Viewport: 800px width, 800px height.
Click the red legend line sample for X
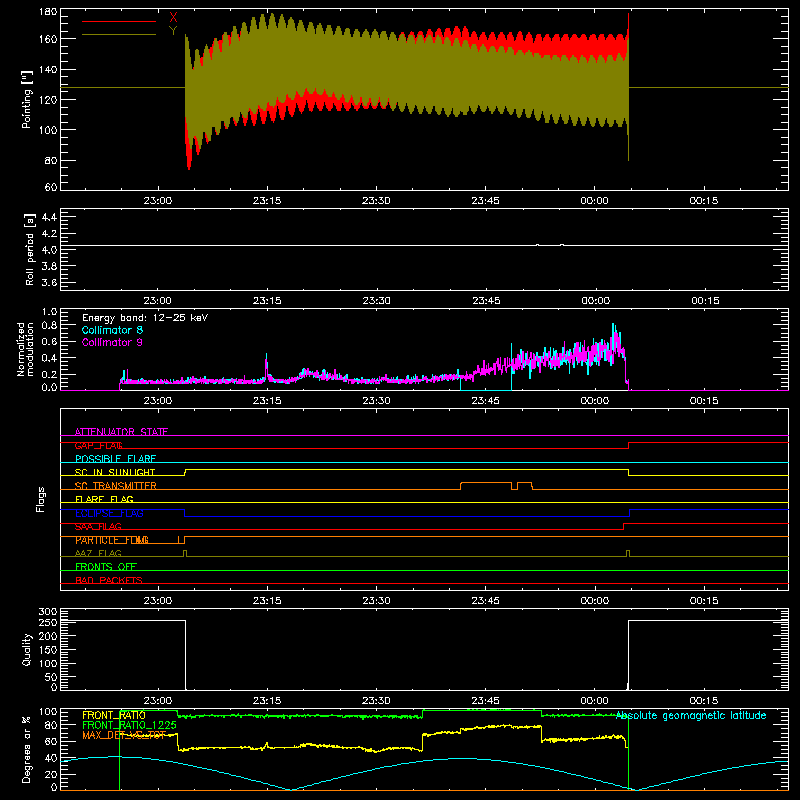click(x=119, y=21)
